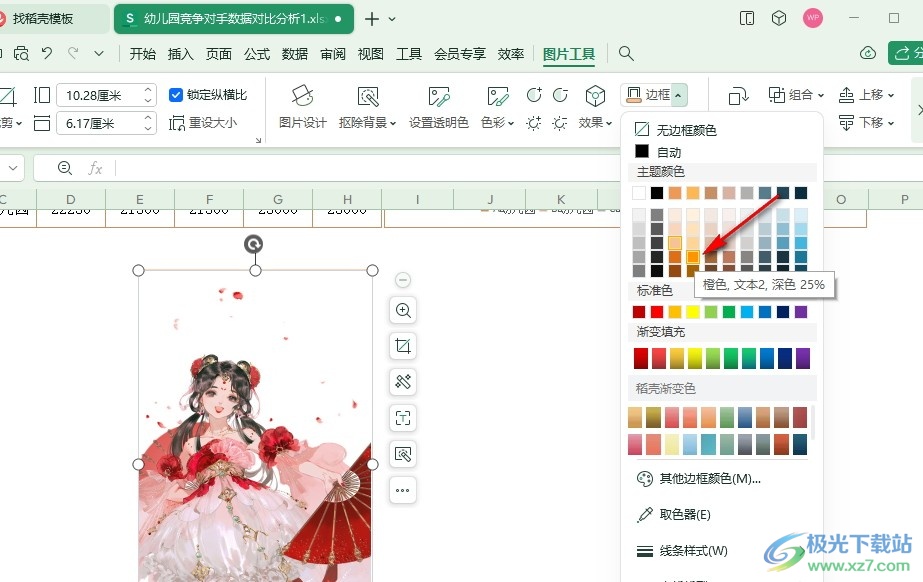
Task: Pick the white swatch in 主题颜色 row
Action: (x=639, y=192)
